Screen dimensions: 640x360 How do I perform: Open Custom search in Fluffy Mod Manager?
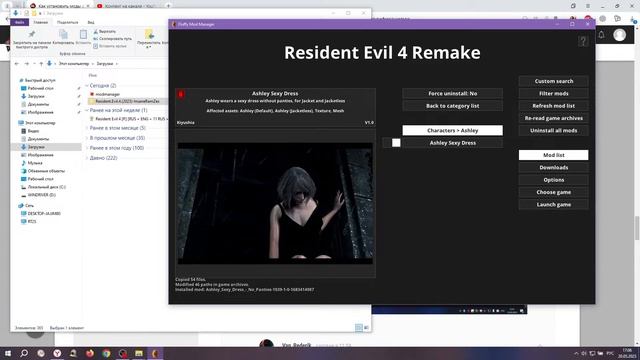coord(553,81)
